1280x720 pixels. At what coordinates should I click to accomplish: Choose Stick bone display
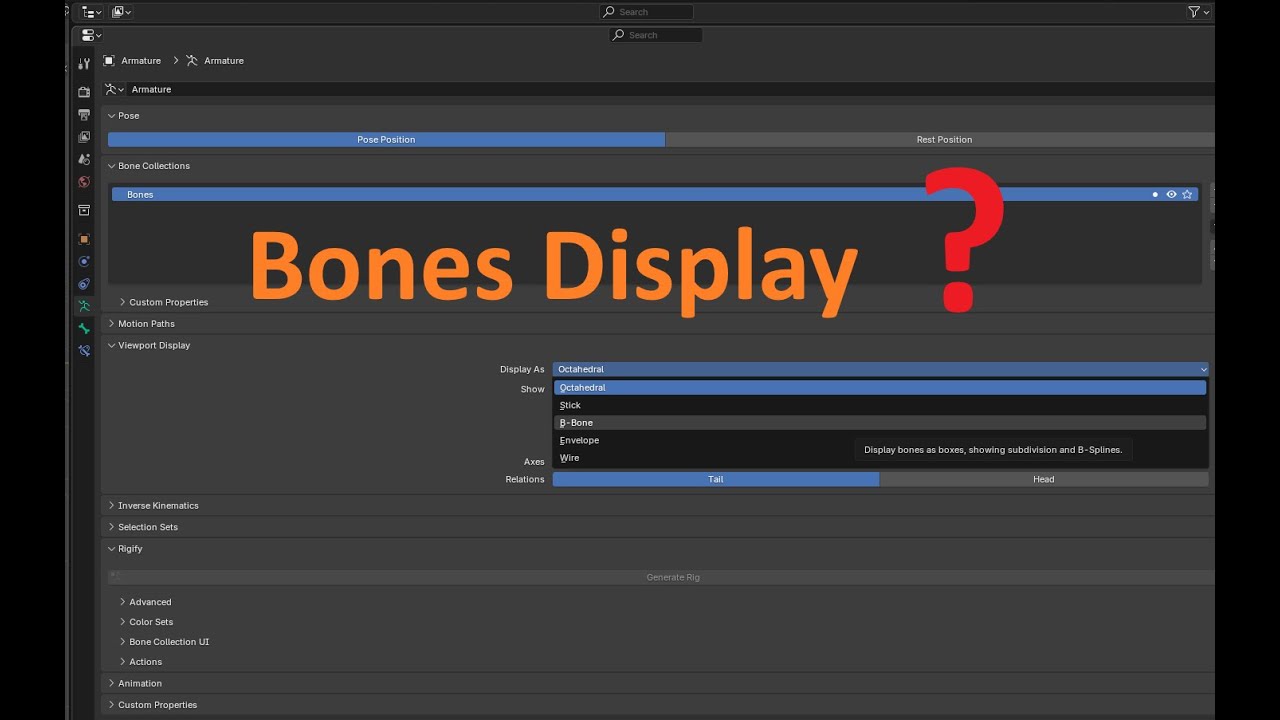880,405
